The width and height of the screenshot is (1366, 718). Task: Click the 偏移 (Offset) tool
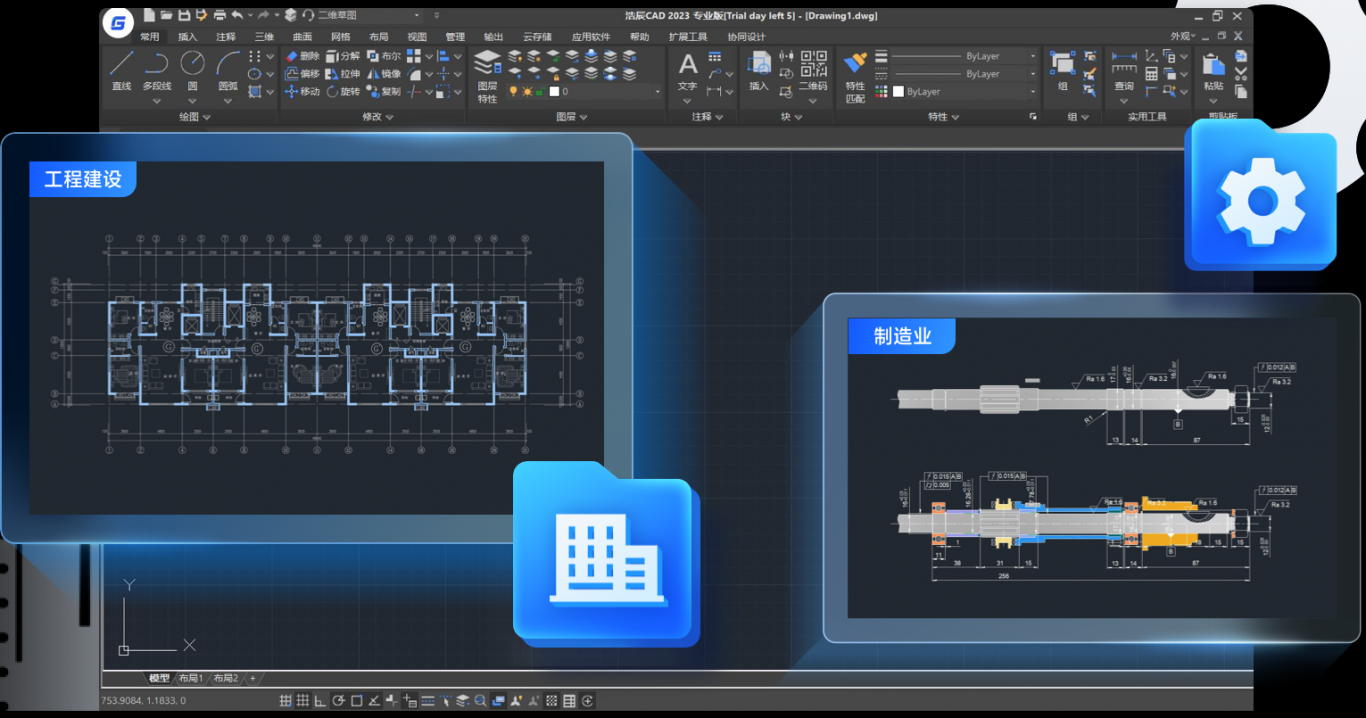(x=302, y=74)
